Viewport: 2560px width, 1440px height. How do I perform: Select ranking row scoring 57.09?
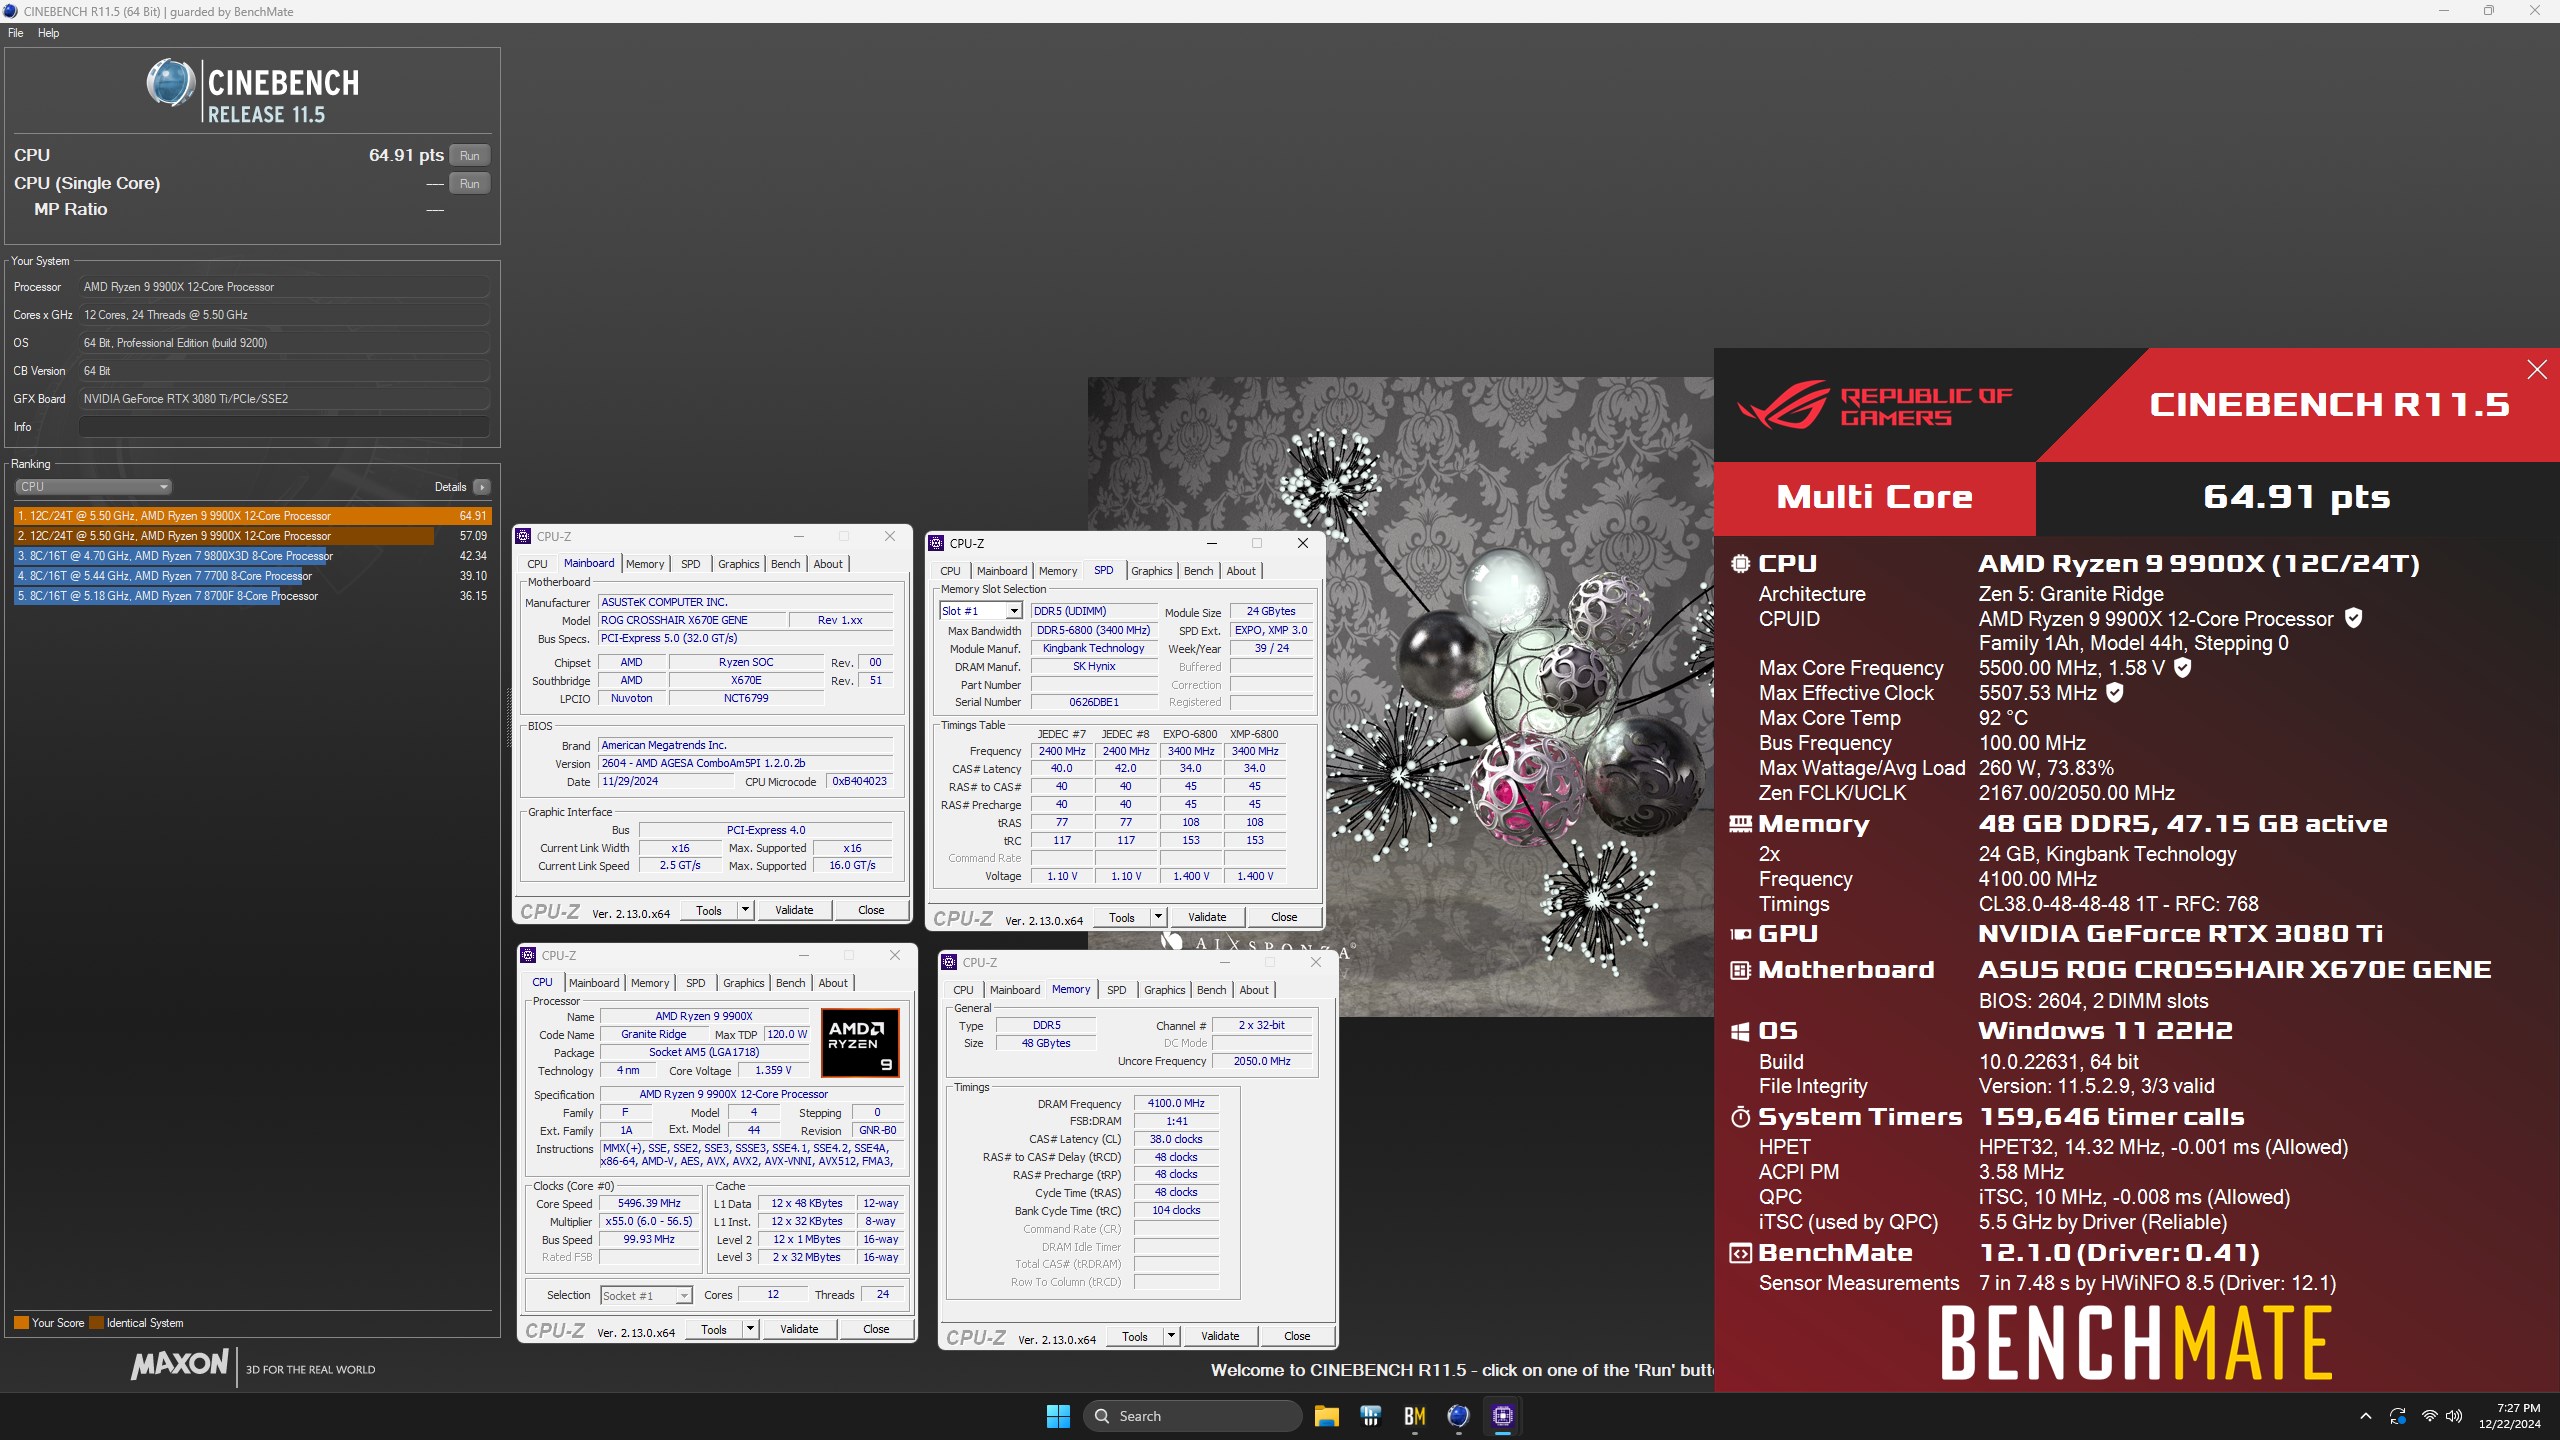click(x=252, y=536)
